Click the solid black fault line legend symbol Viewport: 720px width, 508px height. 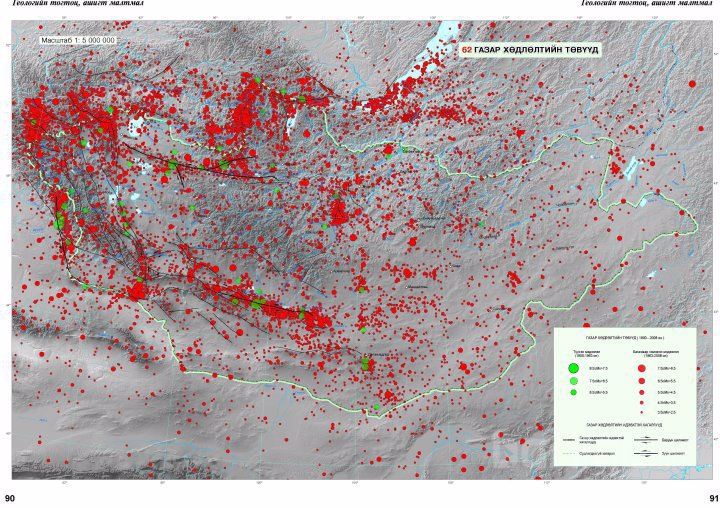(x=571, y=439)
